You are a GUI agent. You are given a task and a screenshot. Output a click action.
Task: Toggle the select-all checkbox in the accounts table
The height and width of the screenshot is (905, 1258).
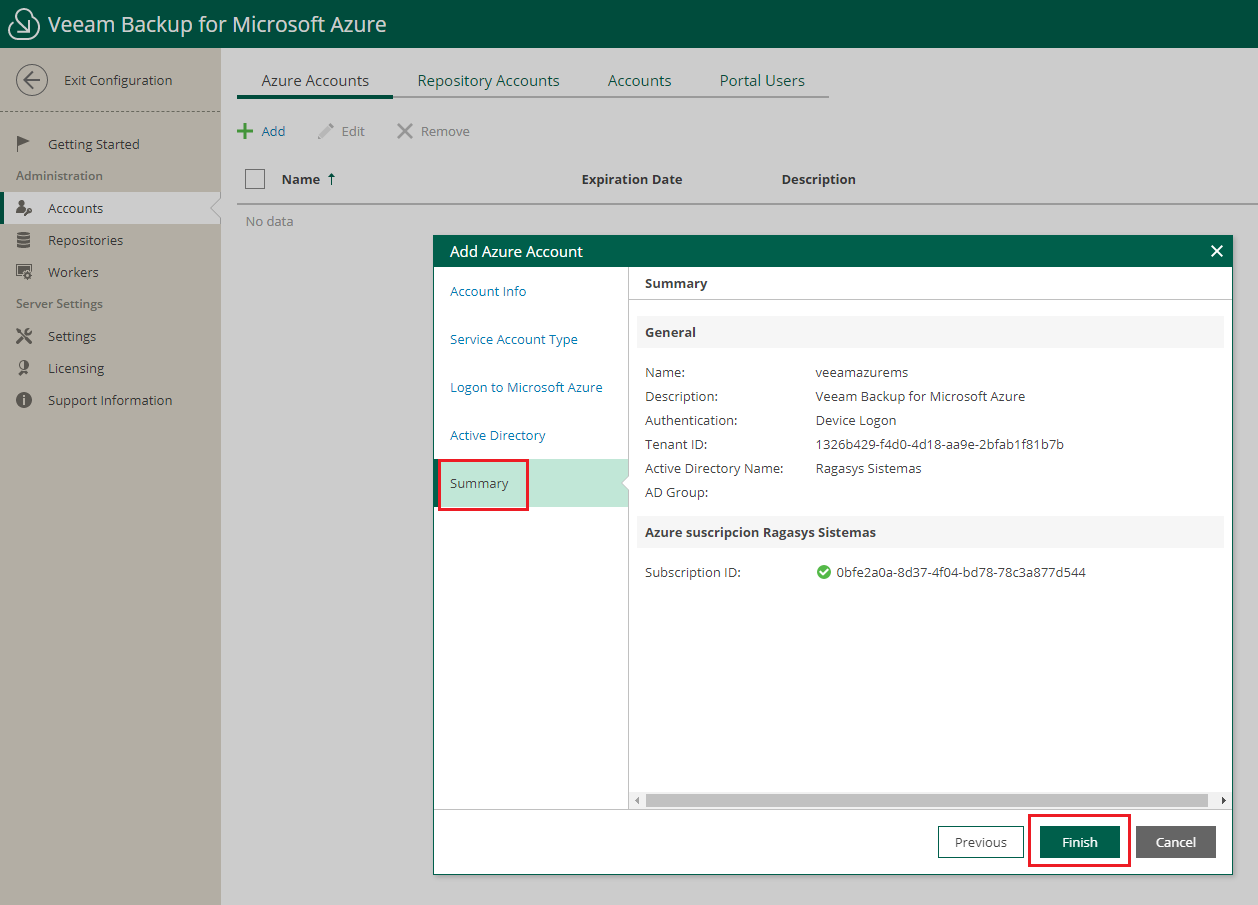(255, 178)
